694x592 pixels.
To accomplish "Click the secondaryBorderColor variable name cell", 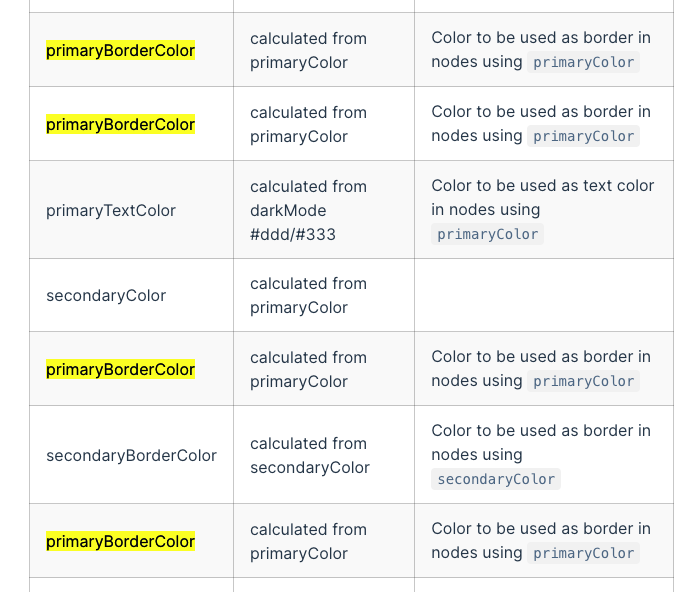I will [x=131, y=455].
